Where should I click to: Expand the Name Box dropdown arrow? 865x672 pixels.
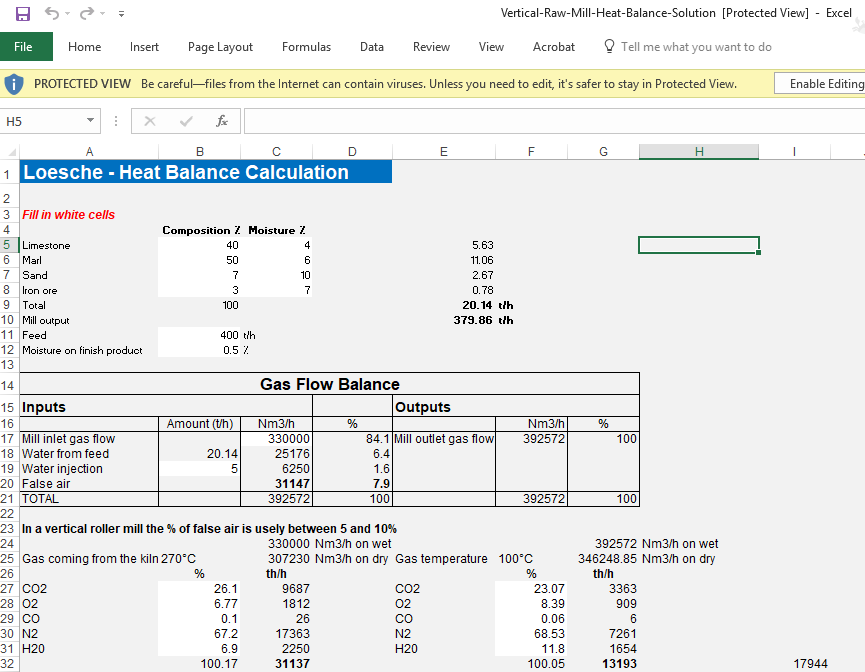coord(90,121)
